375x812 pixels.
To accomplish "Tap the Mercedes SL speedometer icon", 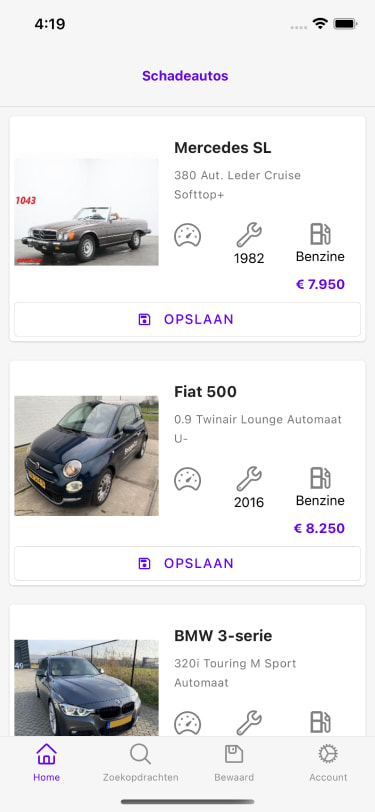I will (x=188, y=235).
